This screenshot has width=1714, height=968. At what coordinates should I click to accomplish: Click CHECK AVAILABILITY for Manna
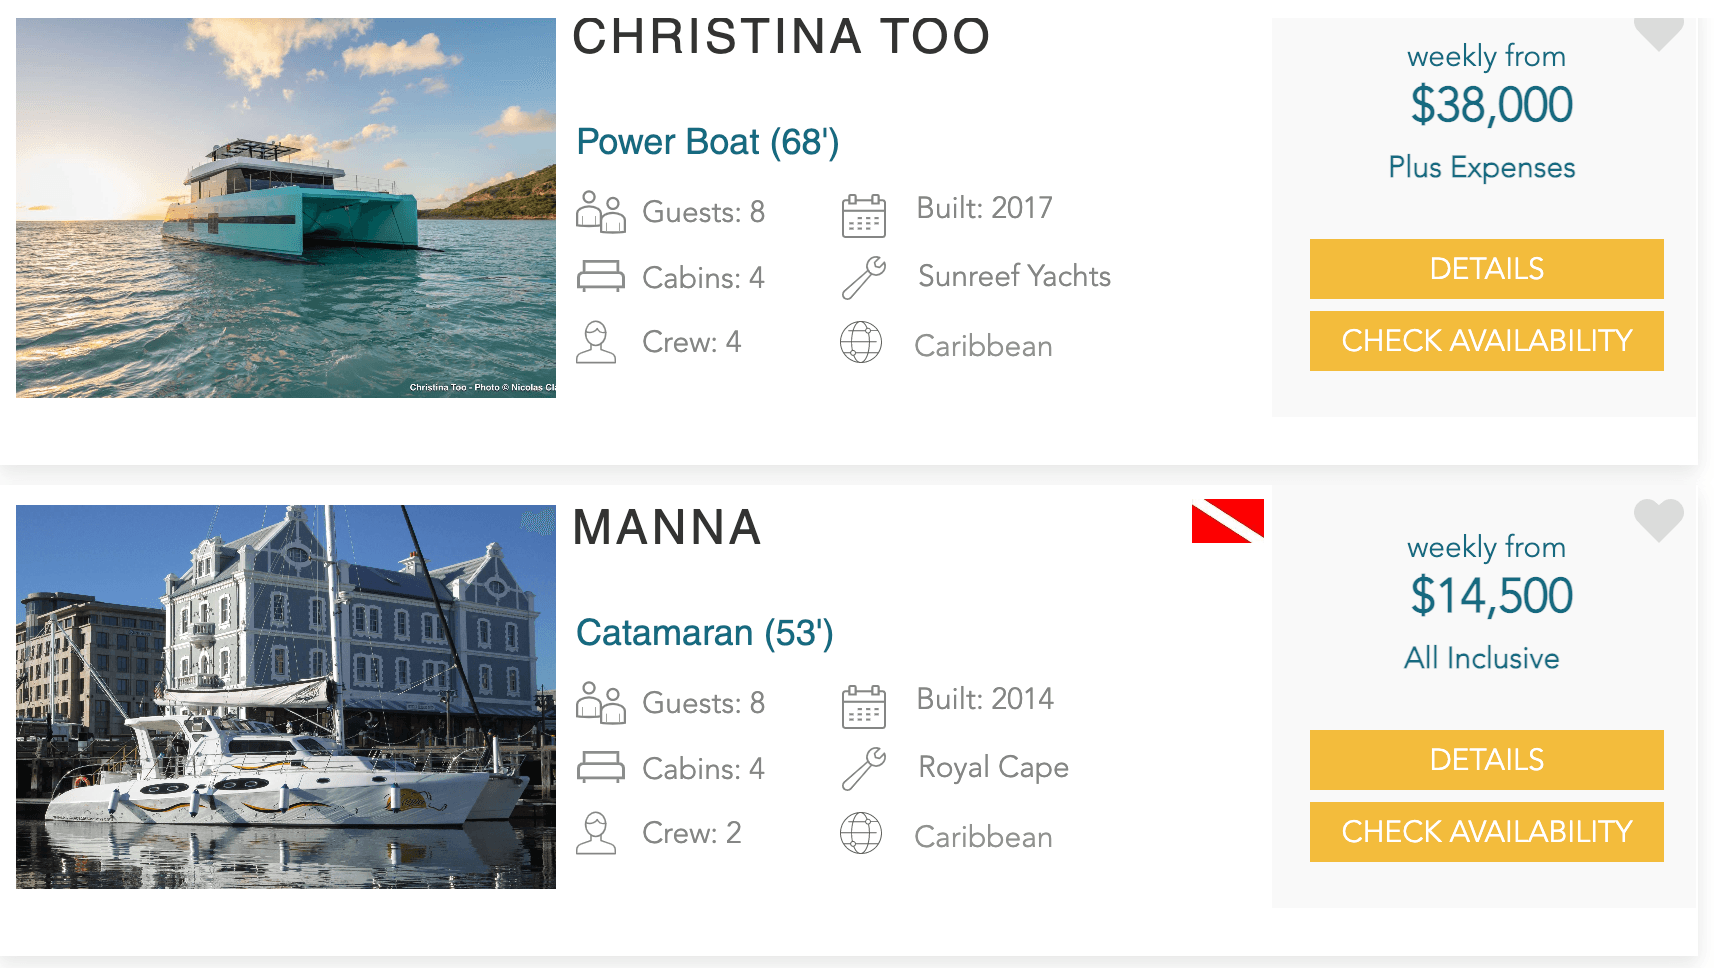1485,831
